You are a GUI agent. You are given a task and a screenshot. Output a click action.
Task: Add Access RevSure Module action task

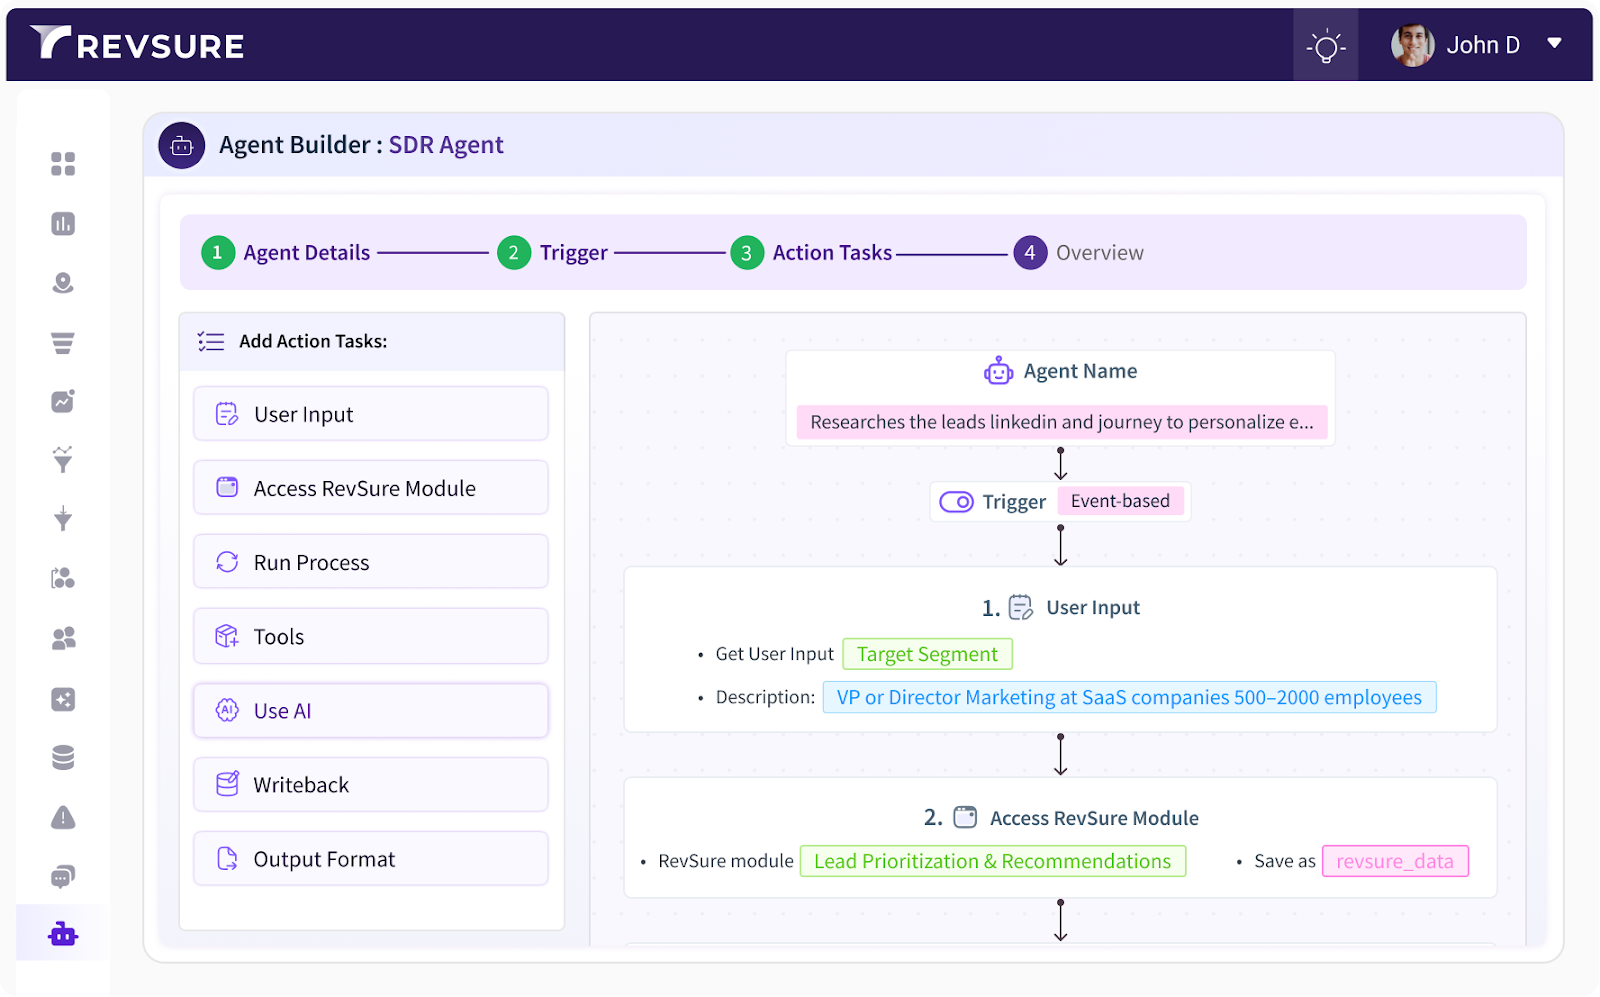[371, 488]
